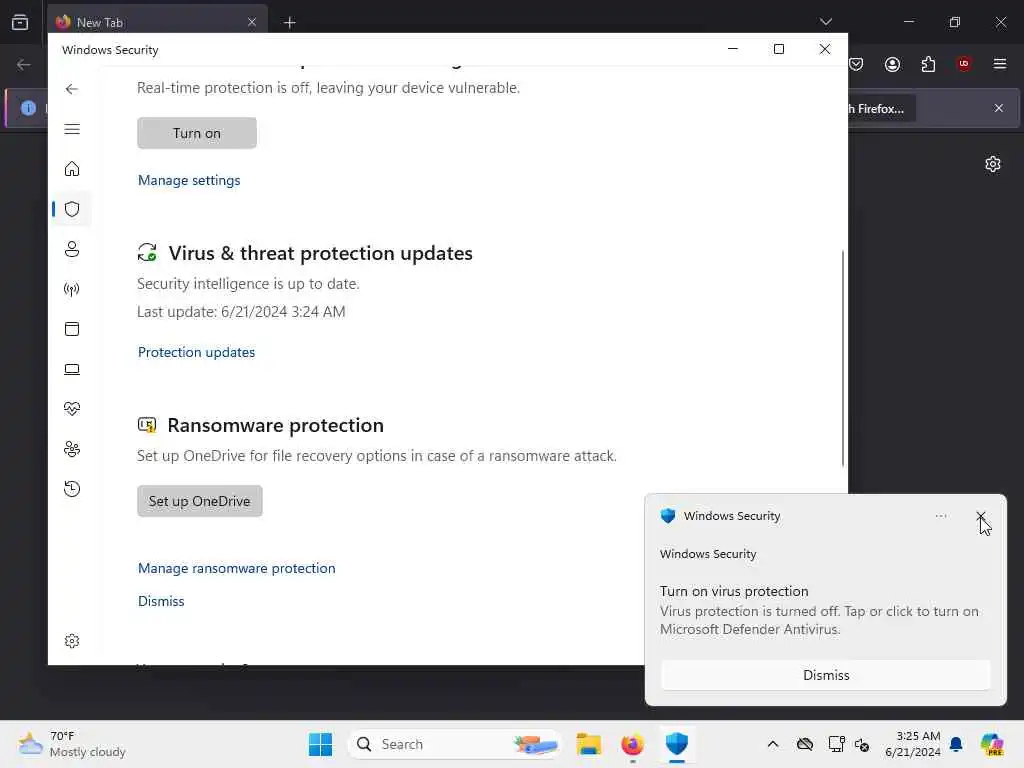
Task: Click the 'Turn on virus protection' notification text
Action: pyautogui.click(x=733, y=592)
